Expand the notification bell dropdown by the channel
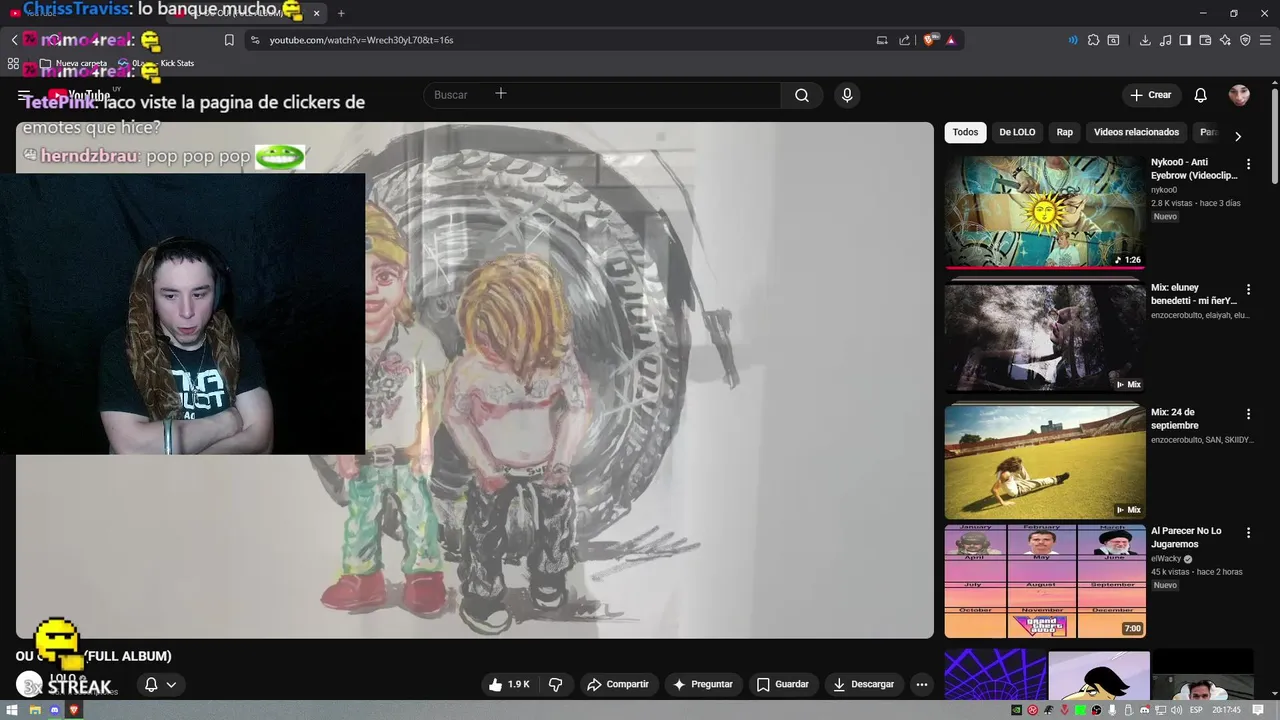This screenshot has height=720, width=1280. (160, 685)
